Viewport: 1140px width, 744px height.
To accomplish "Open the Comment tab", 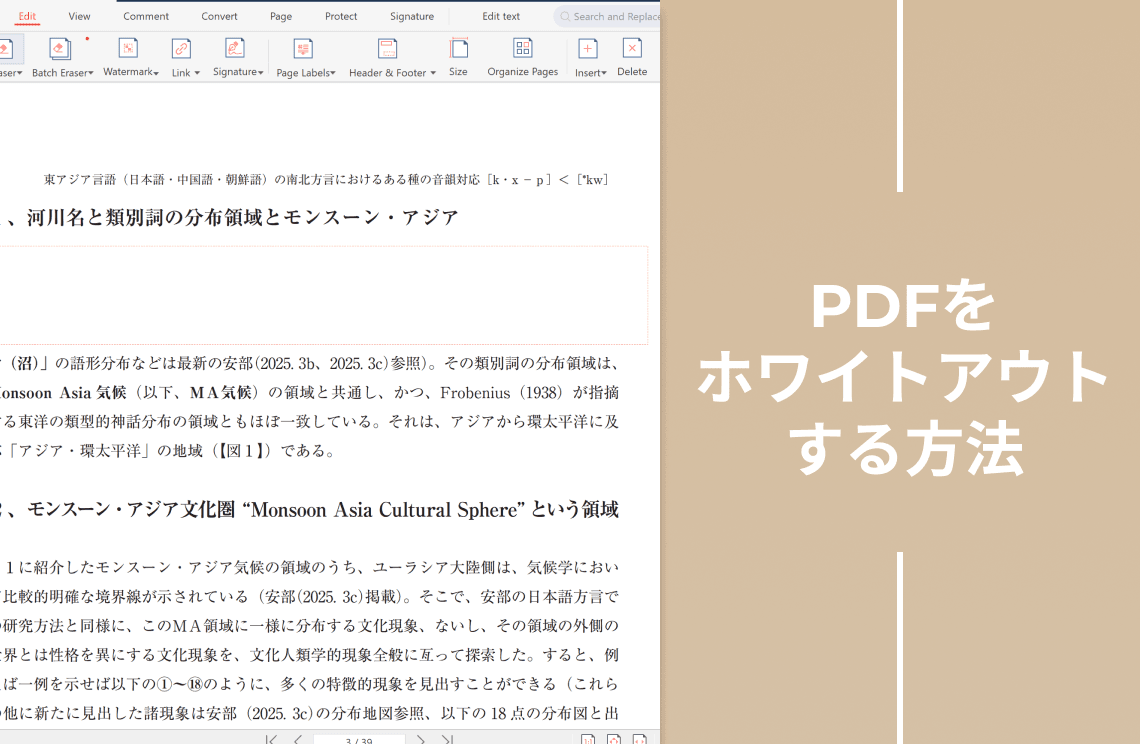I will click(146, 16).
